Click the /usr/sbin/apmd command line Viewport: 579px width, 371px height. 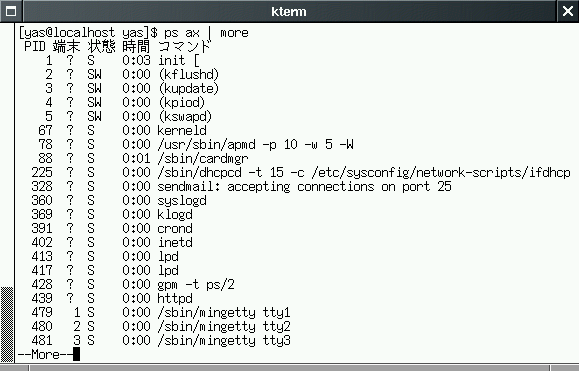256,144
